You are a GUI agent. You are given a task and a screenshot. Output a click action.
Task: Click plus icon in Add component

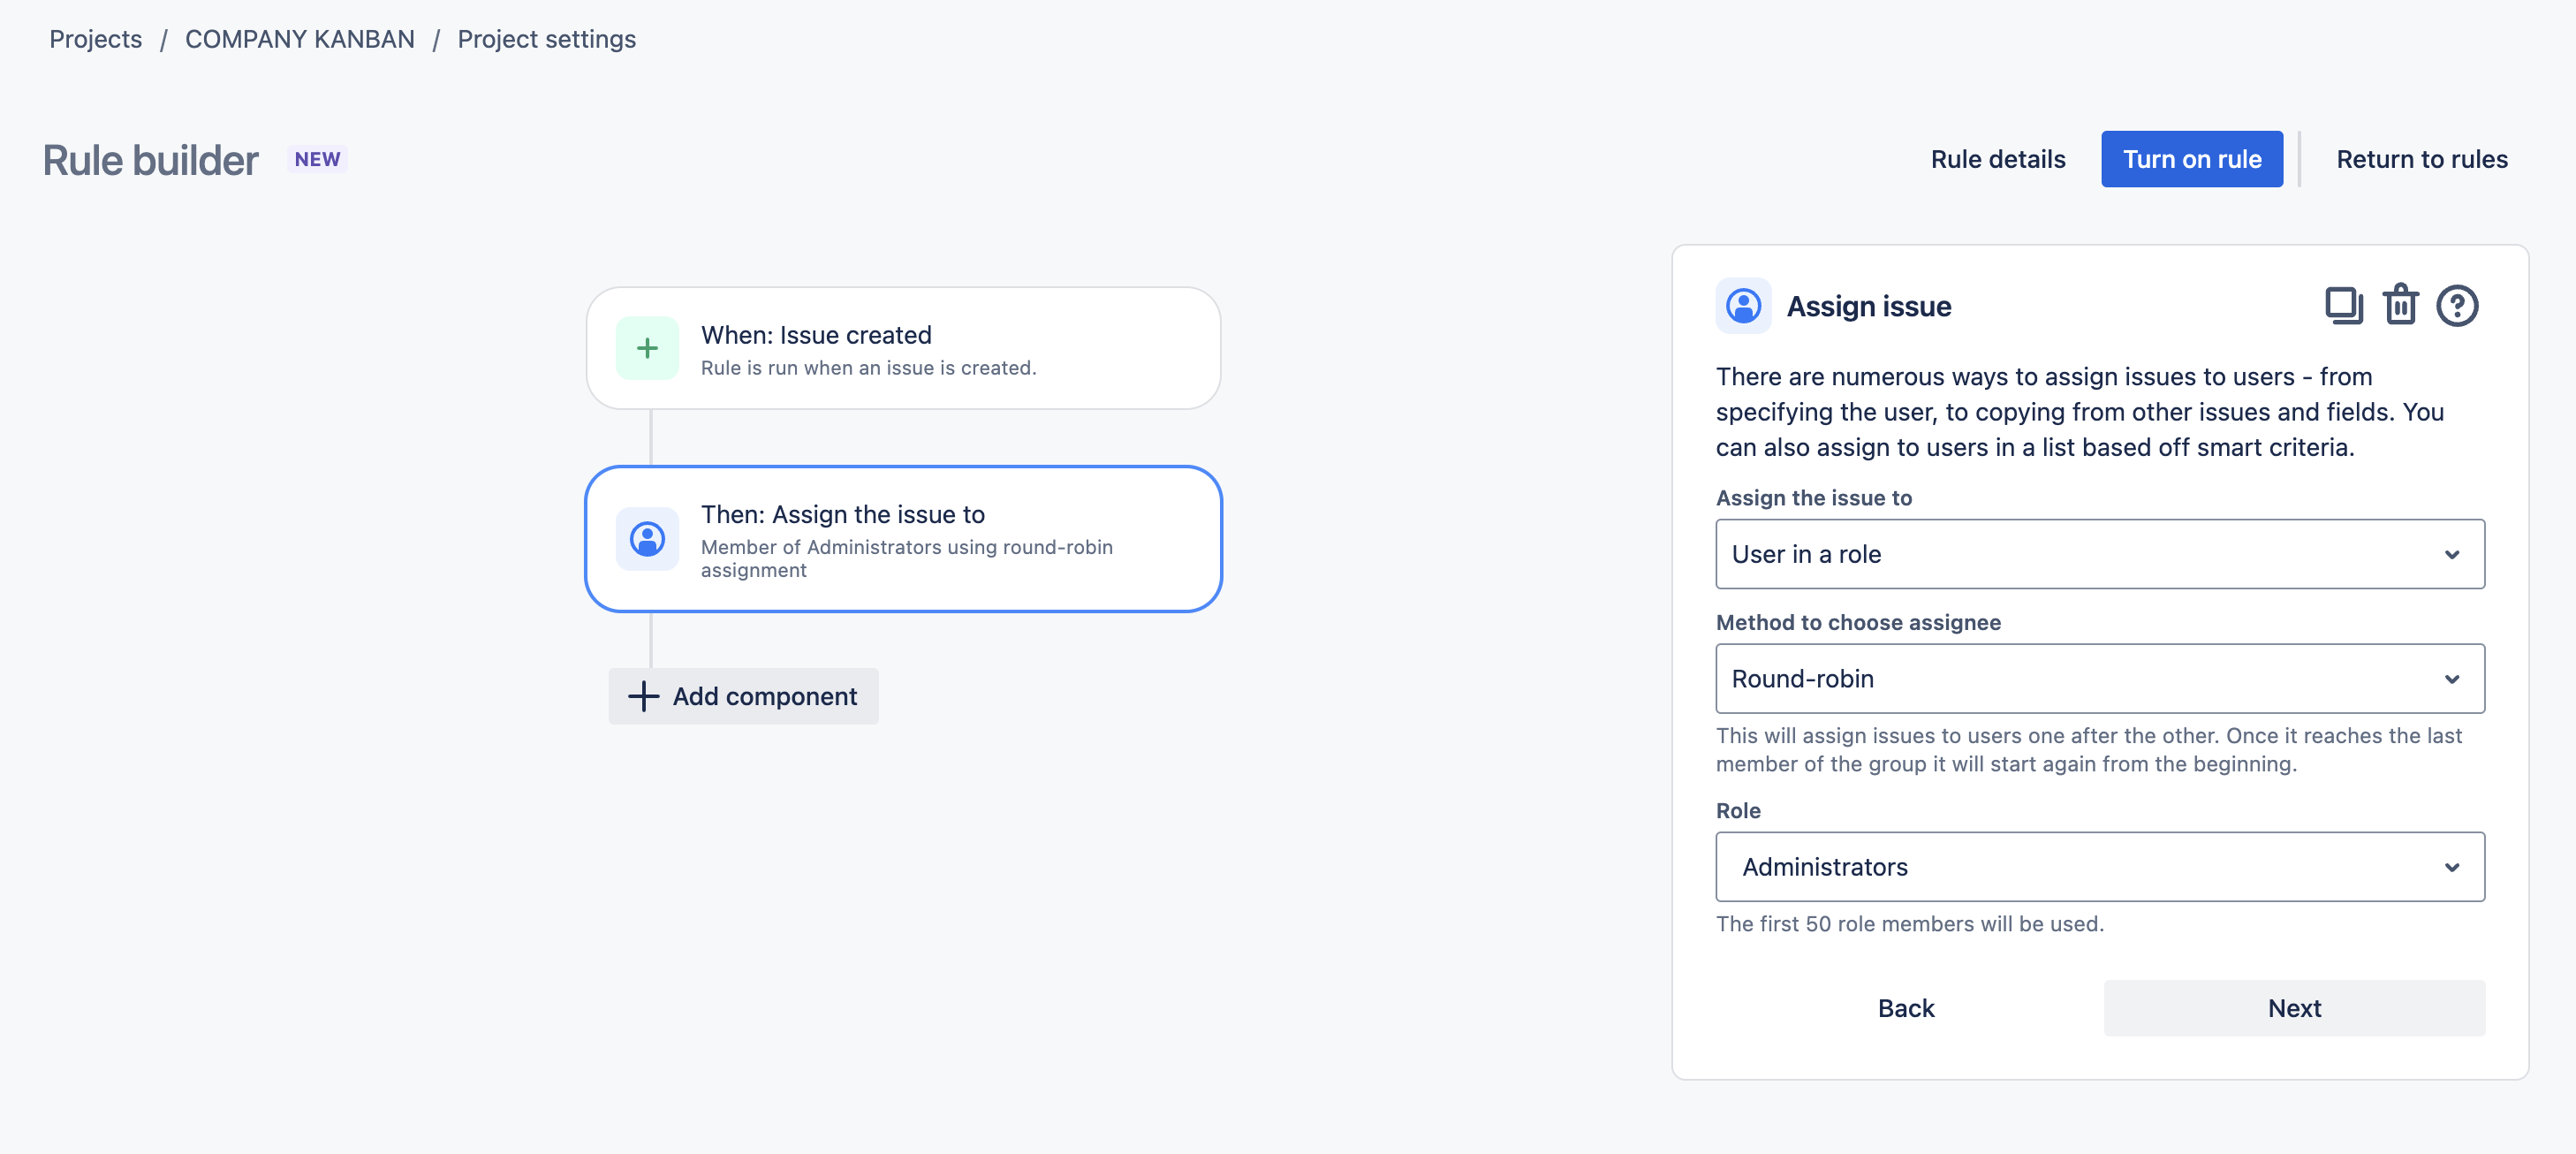(643, 696)
